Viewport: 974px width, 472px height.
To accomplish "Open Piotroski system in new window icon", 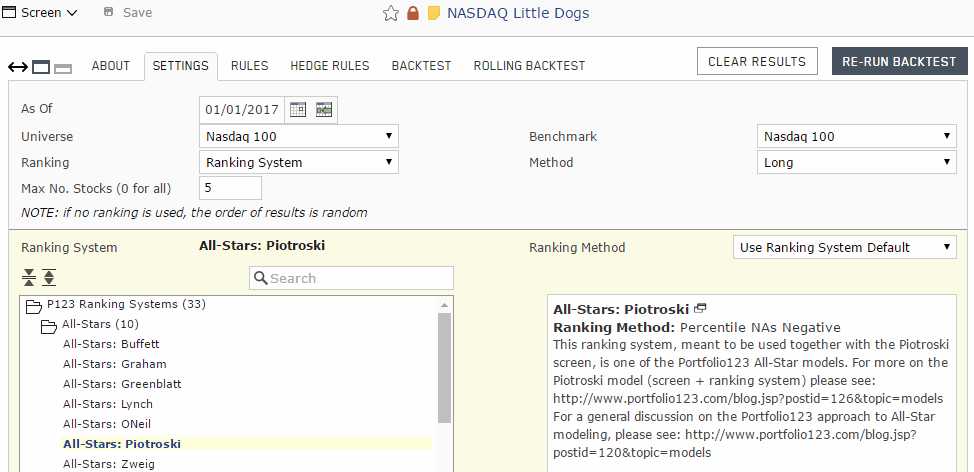I will coord(700,308).
